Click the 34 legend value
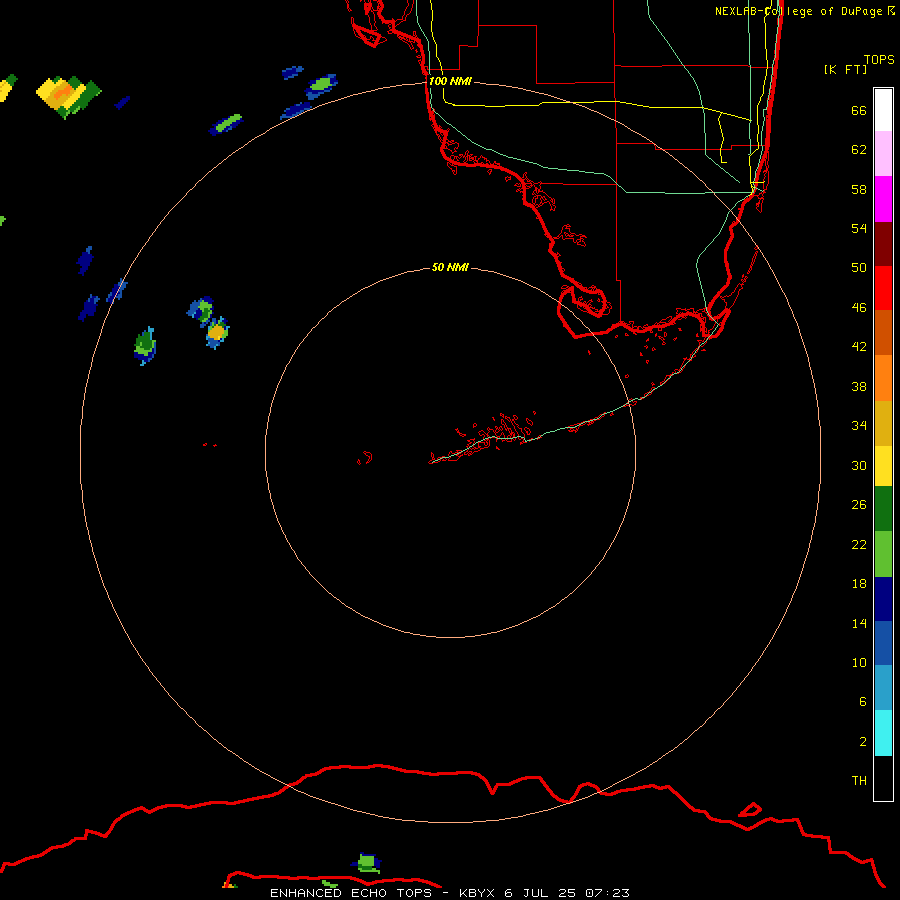Screen dimensions: 900x900 tap(859, 425)
